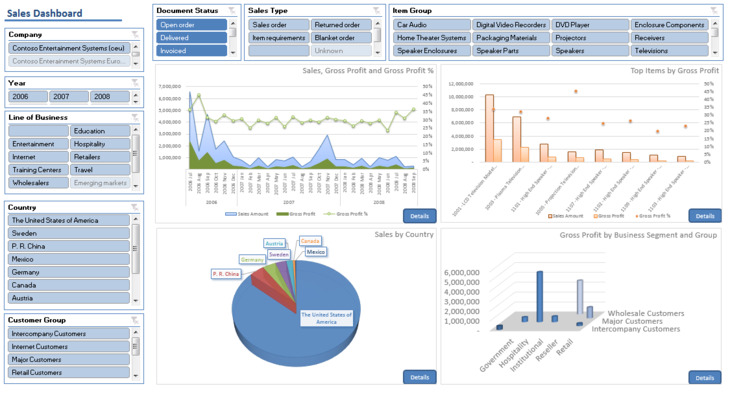Click the Line of Business scrollbar thumb
The height and width of the screenshot is (393, 730).
(135, 154)
